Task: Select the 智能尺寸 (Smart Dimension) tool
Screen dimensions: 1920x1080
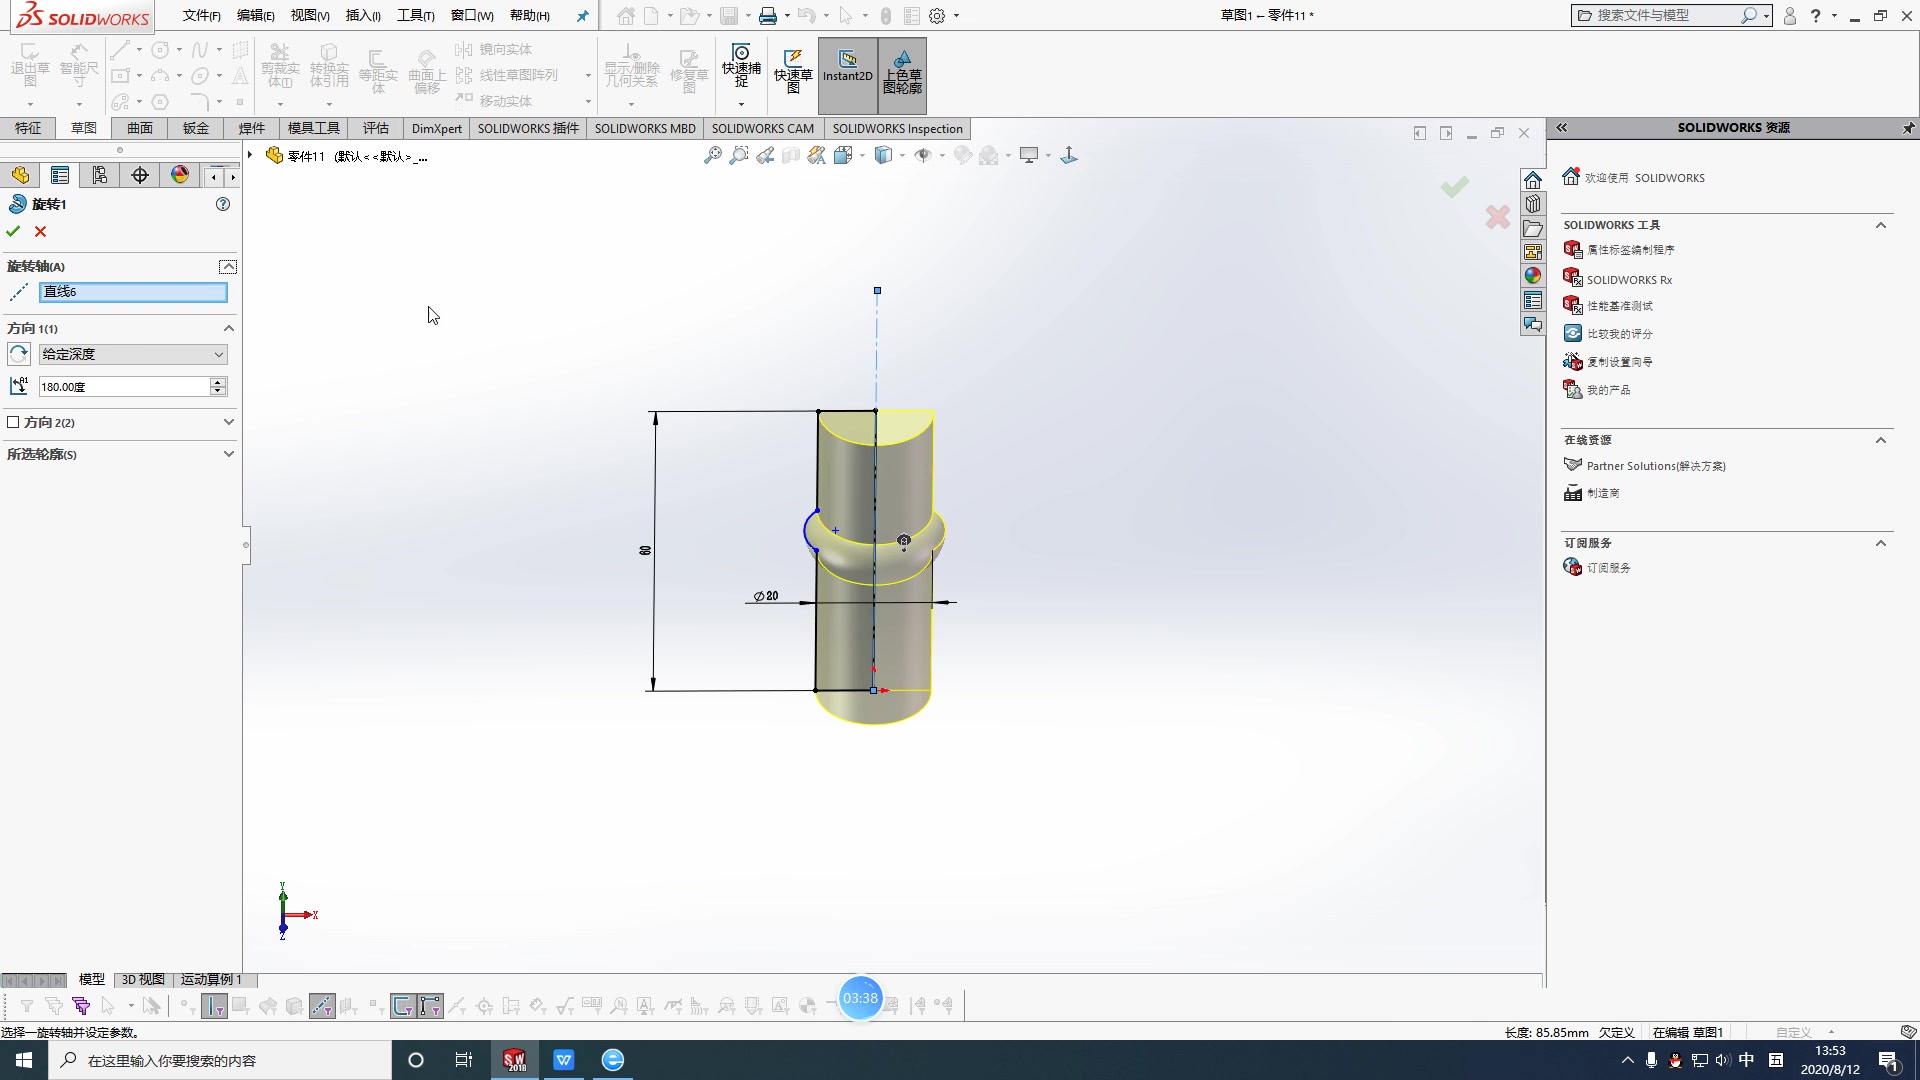Action: tap(78, 65)
